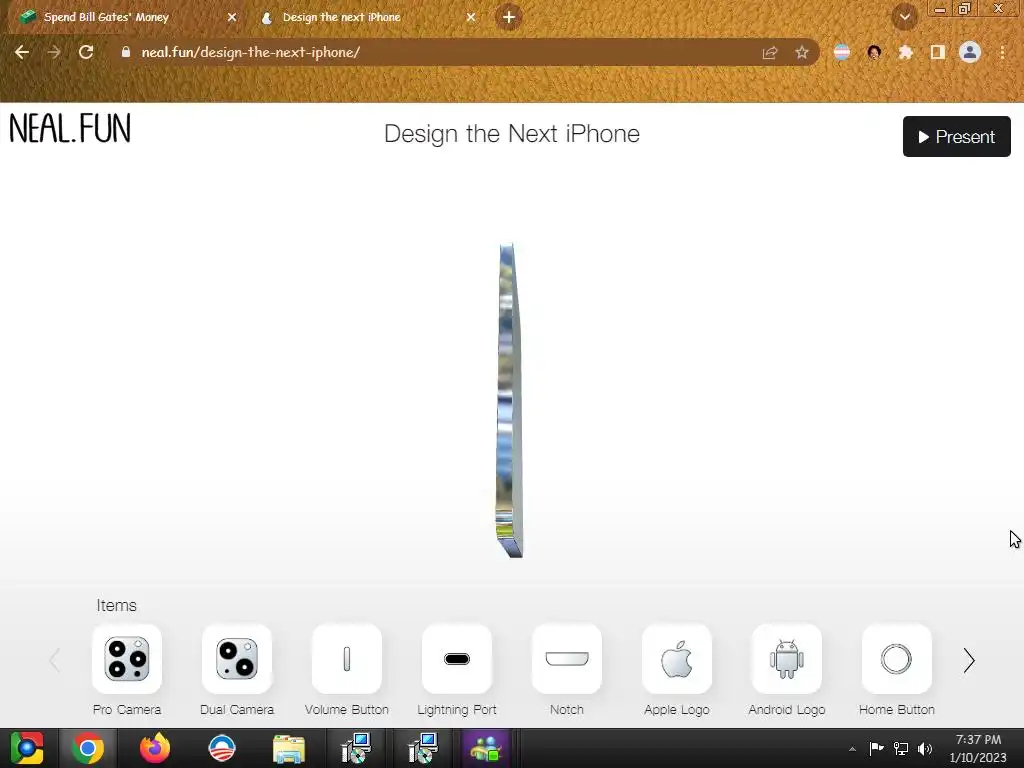This screenshot has width=1024, height=768.
Task: Close the Spend Bill Gates' Money tab
Action: [232, 18]
